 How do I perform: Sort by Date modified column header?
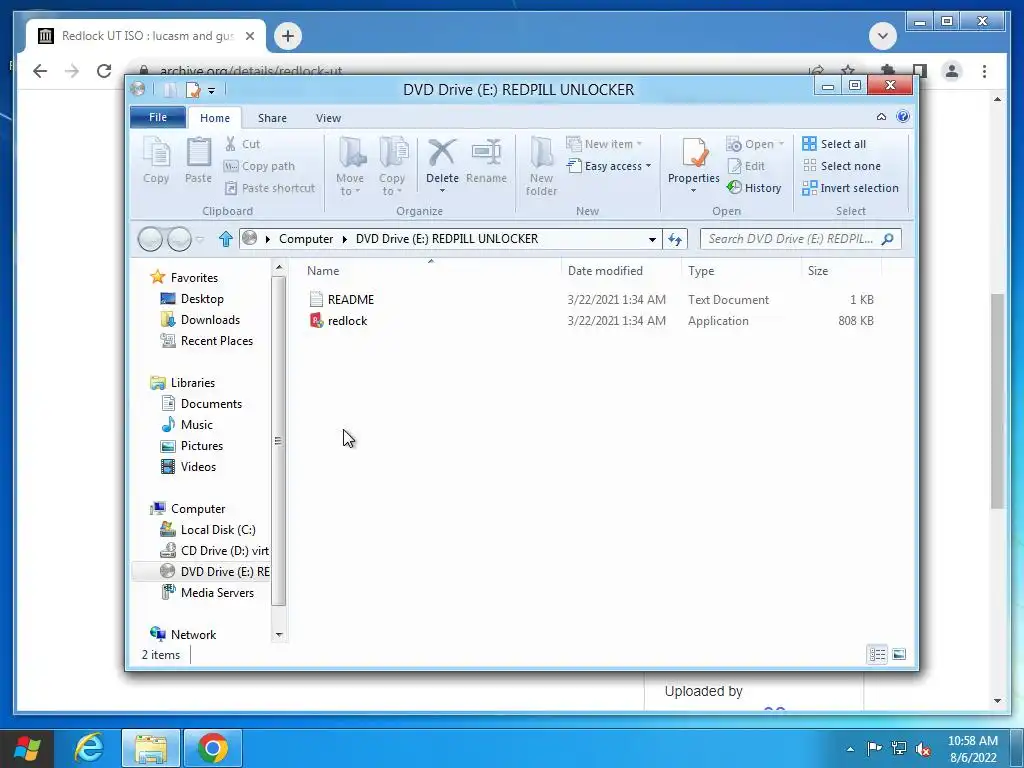(x=620, y=271)
